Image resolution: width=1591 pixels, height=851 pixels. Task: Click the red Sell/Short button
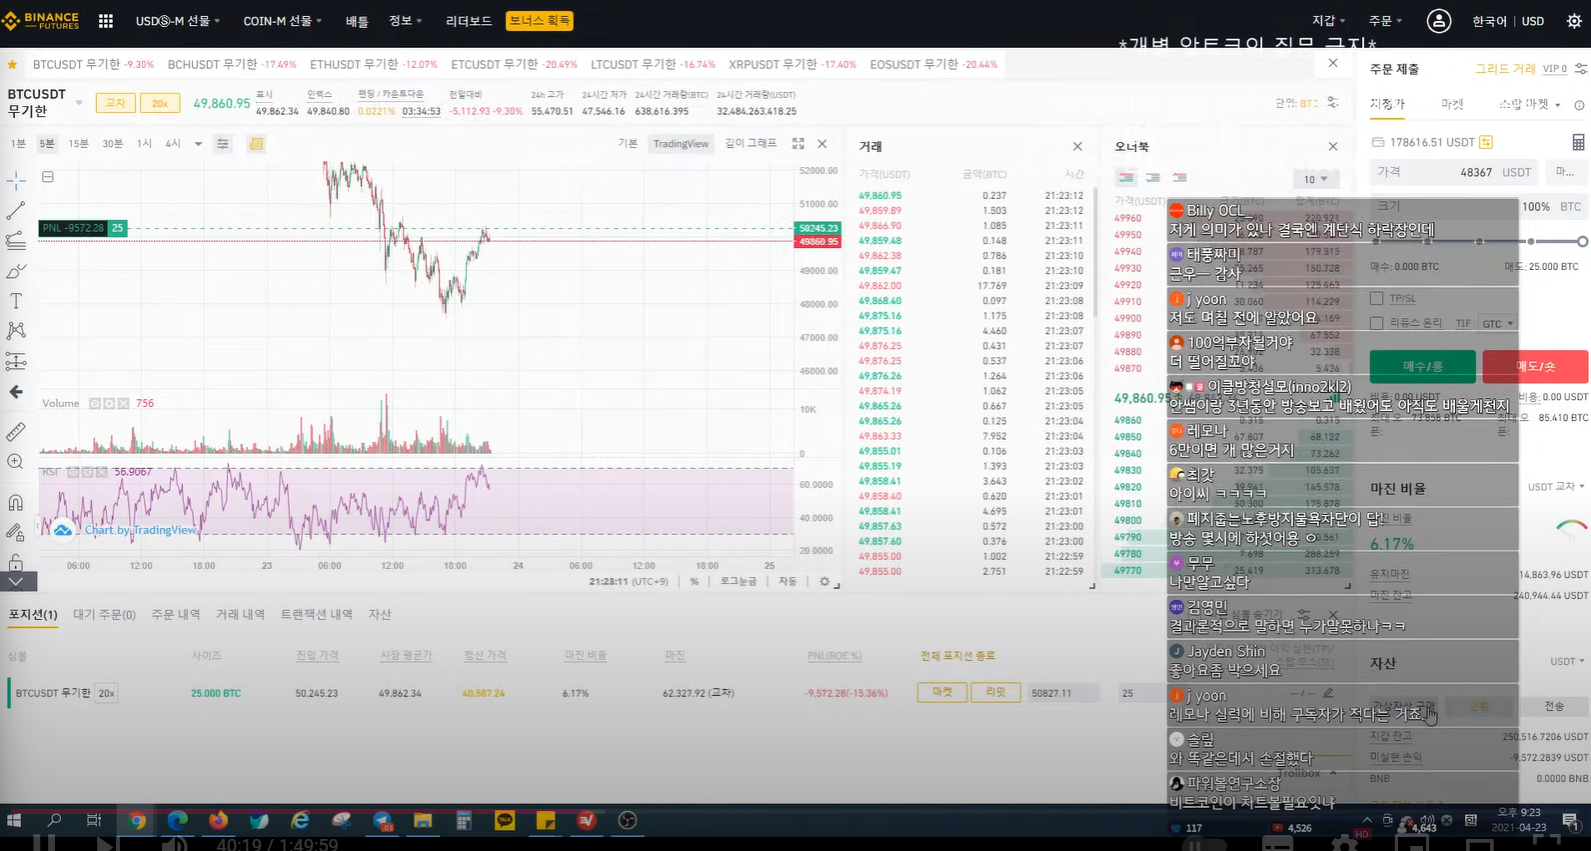tap(1535, 367)
